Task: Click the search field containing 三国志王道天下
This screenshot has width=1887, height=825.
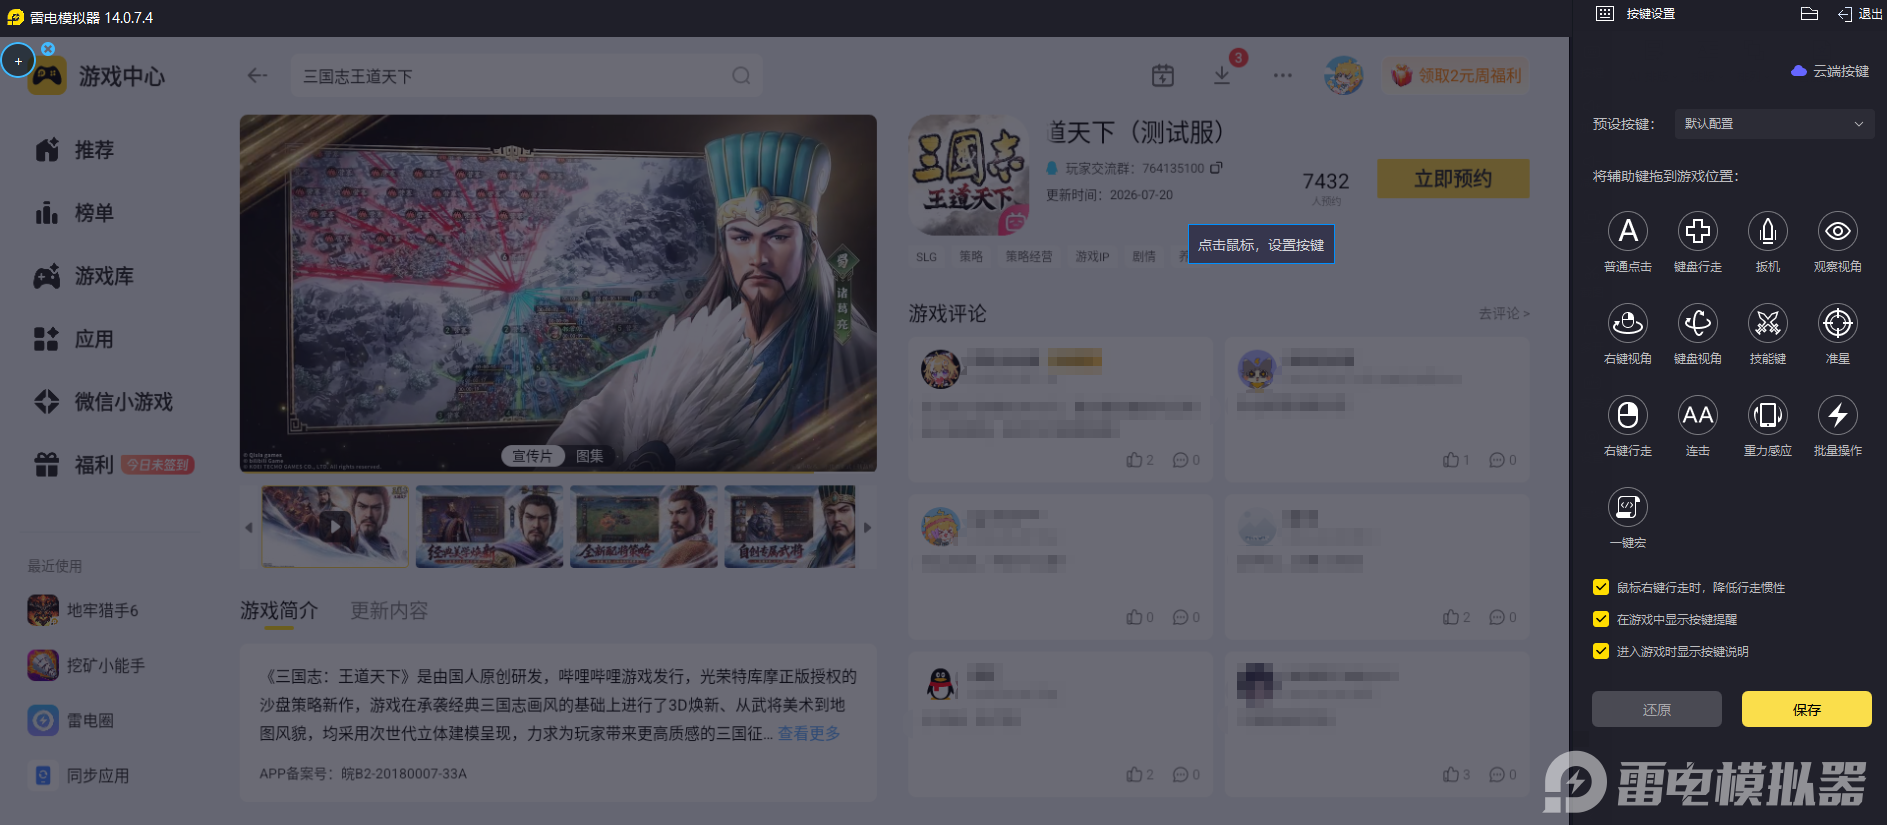Action: point(526,76)
